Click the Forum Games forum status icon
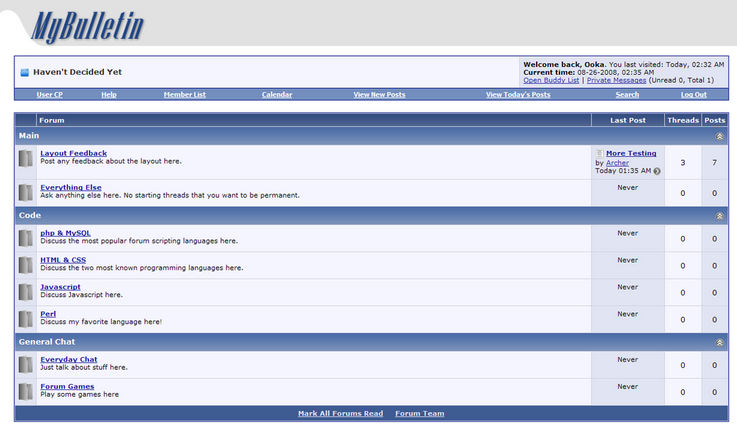 point(26,391)
